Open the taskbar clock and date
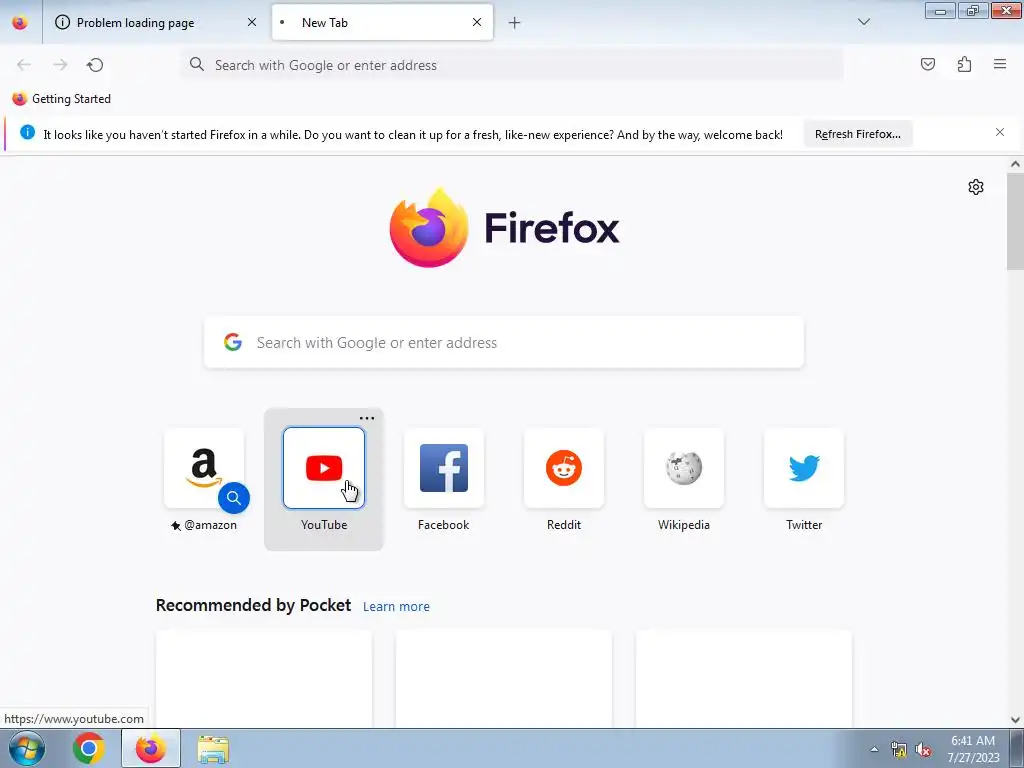The width and height of the screenshot is (1024, 768). click(x=973, y=749)
